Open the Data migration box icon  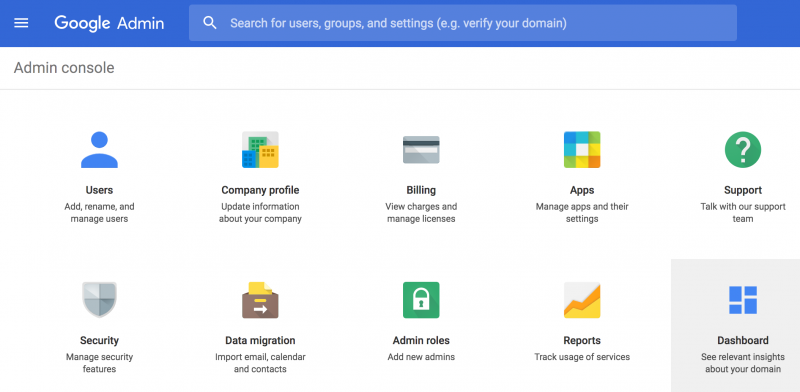(x=260, y=300)
